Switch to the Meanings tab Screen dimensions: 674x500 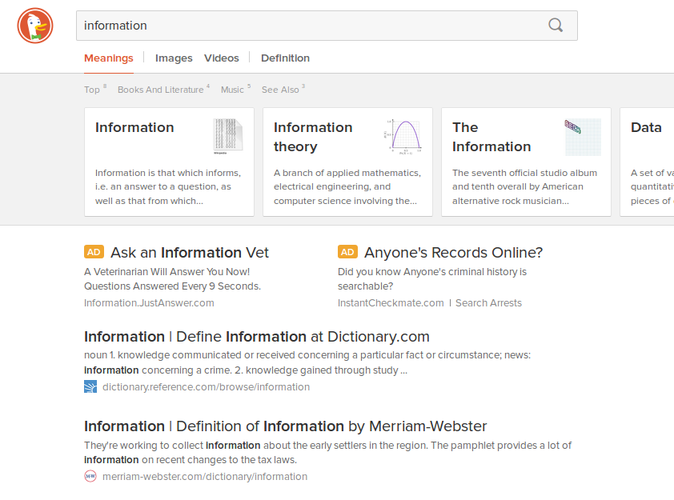109,58
